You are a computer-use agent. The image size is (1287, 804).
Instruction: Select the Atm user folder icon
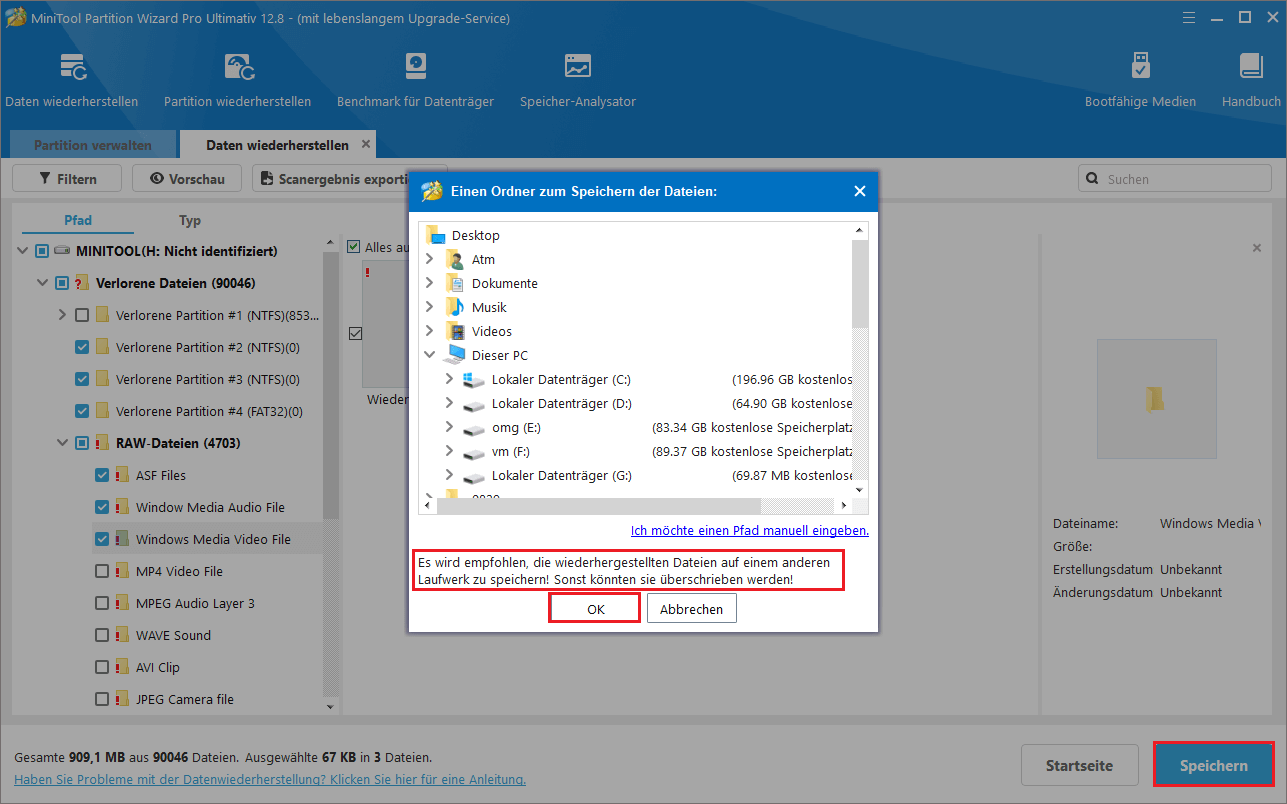click(x=456, y=259)
